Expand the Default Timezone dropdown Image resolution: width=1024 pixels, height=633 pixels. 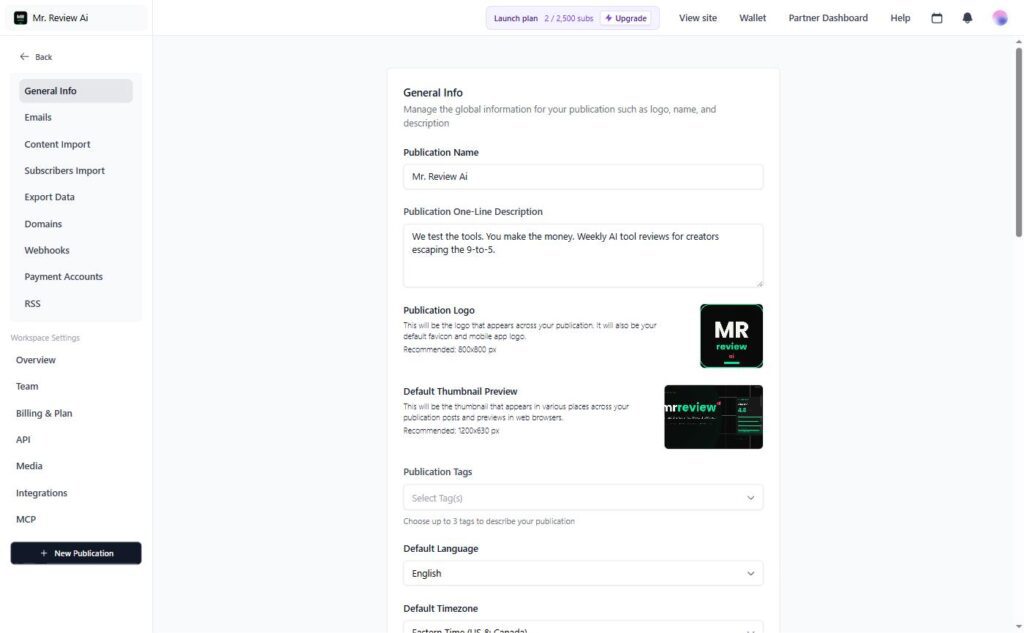pyautogui.click(x=583, y=627)
